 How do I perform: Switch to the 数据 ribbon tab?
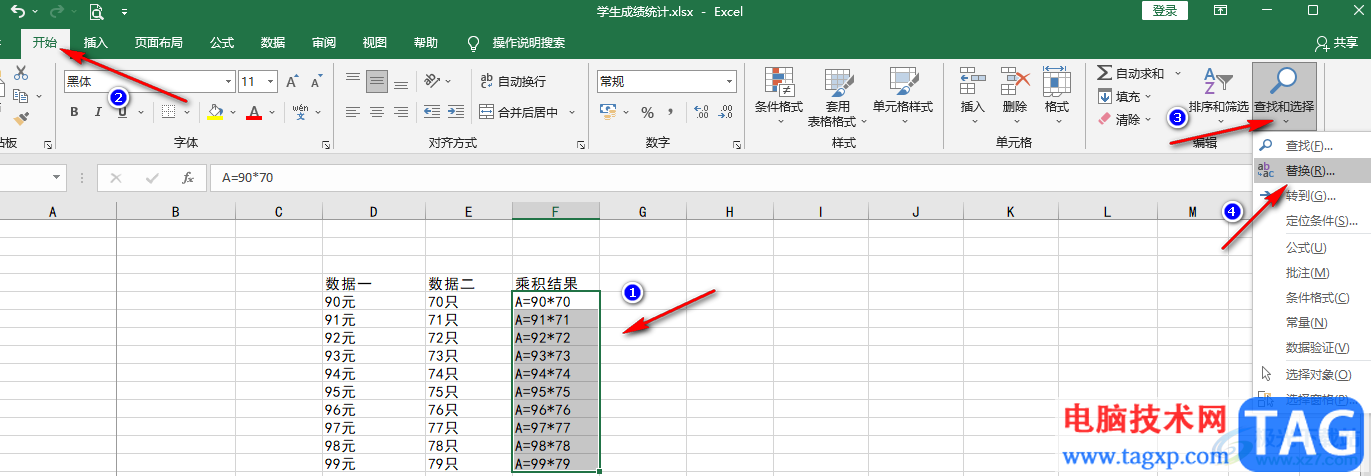272,43
